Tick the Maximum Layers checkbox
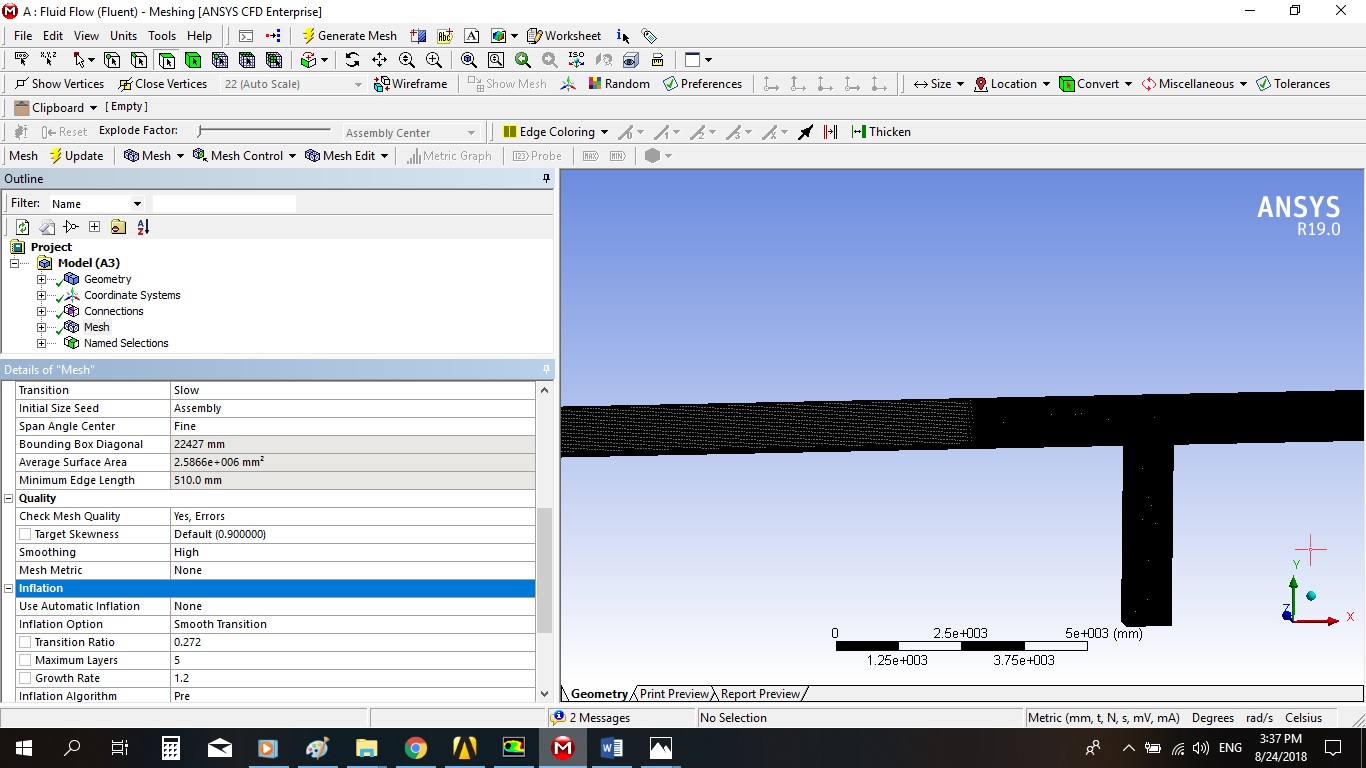Viewport: 1366px width, 768px height. pos(25,661)
